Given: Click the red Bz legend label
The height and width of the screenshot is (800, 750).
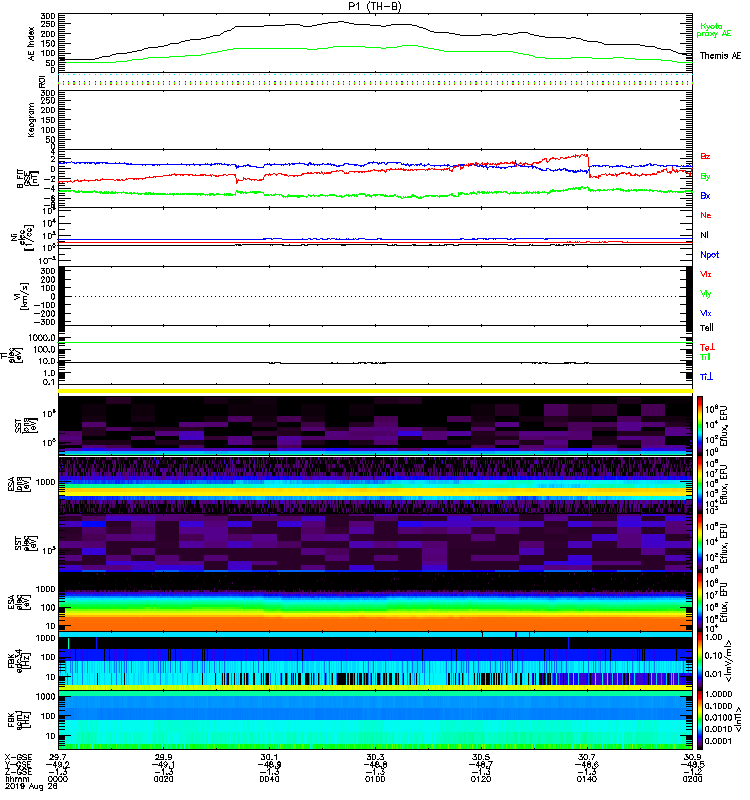Looking at the screenshot, I should (705, 156).
